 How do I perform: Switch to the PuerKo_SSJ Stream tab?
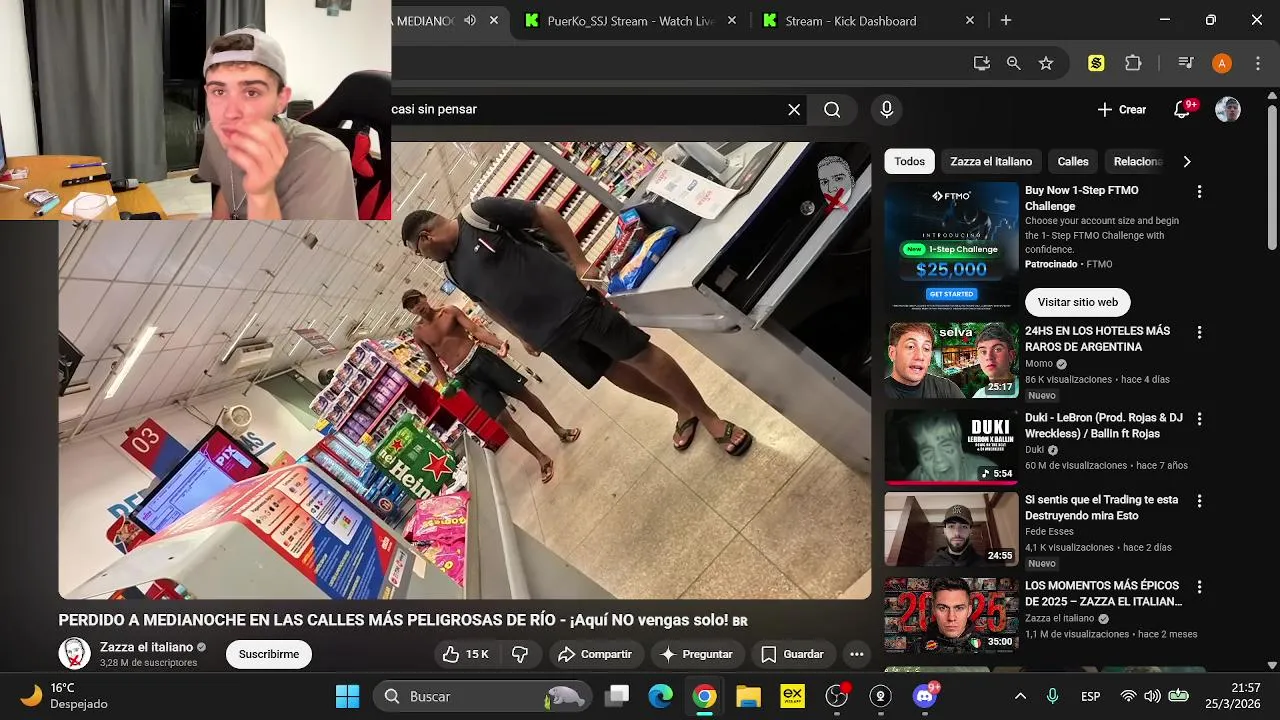(630, 20)
